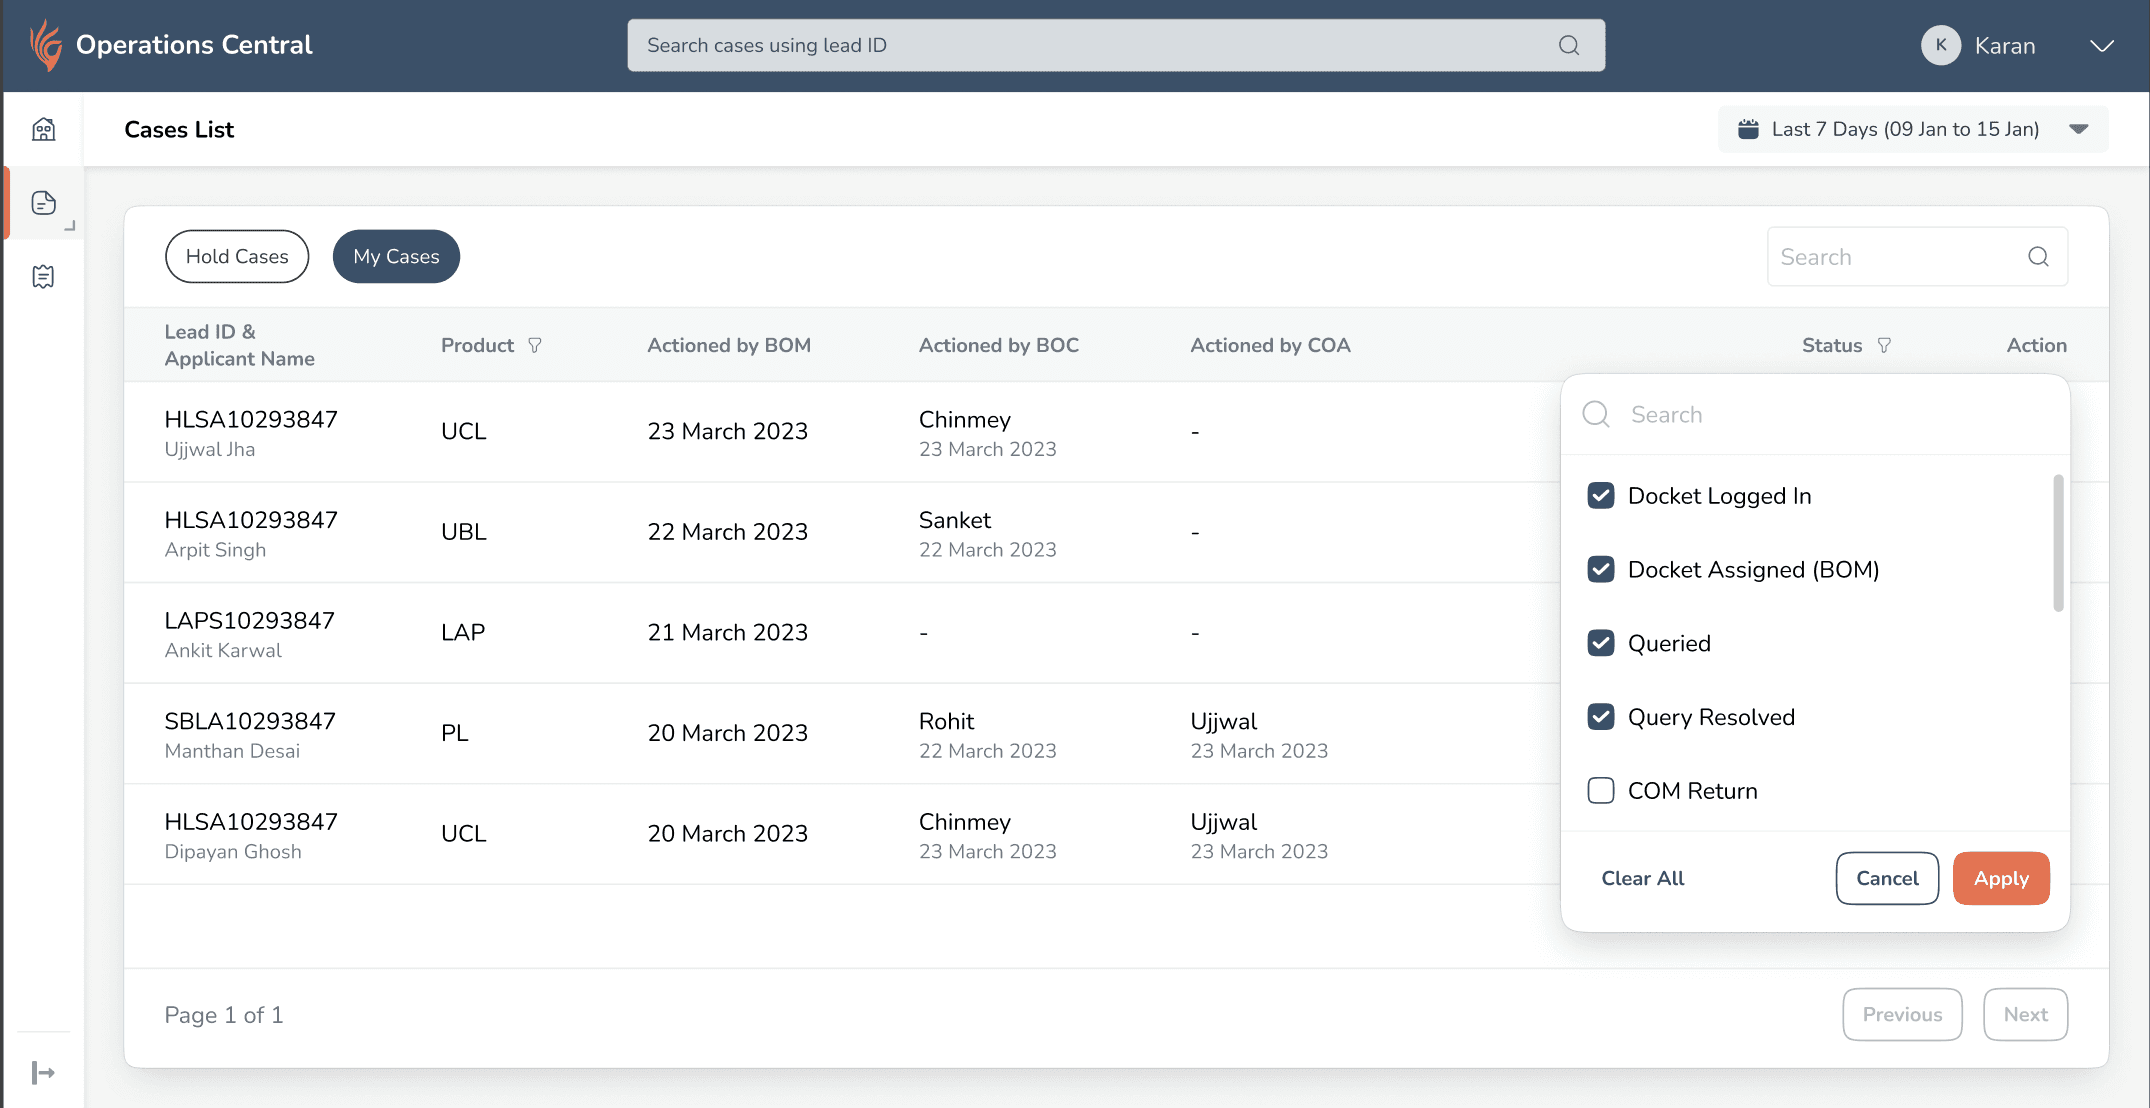The image size is (2150, 1108).
Task: Open the cases document sidebar icon
Action: [43, 203]
